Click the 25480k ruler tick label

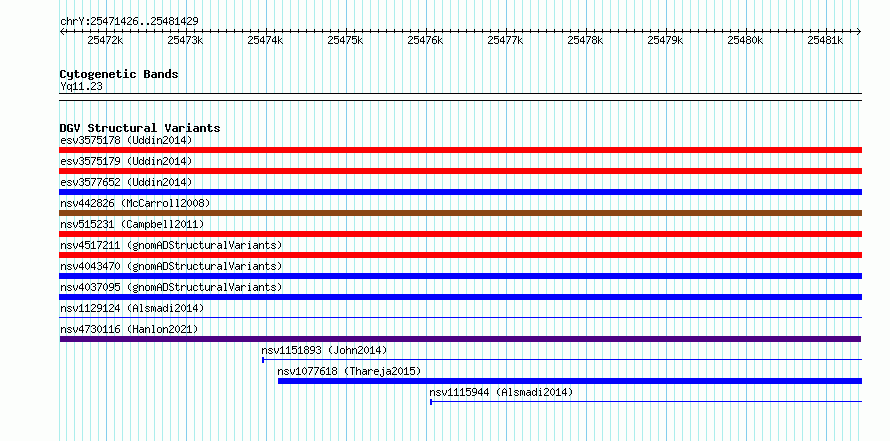click(x=746, y=40)
